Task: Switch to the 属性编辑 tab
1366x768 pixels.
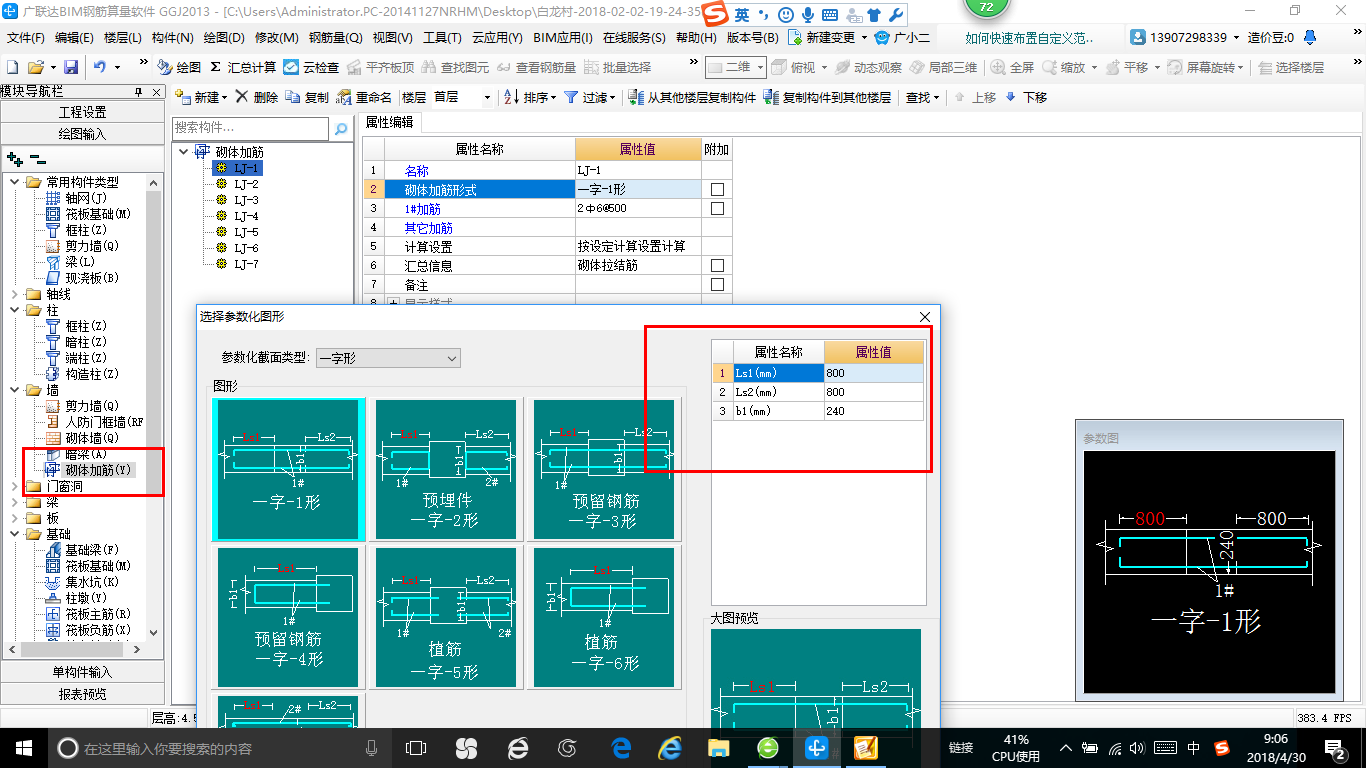Action: [x=391, y=122]
